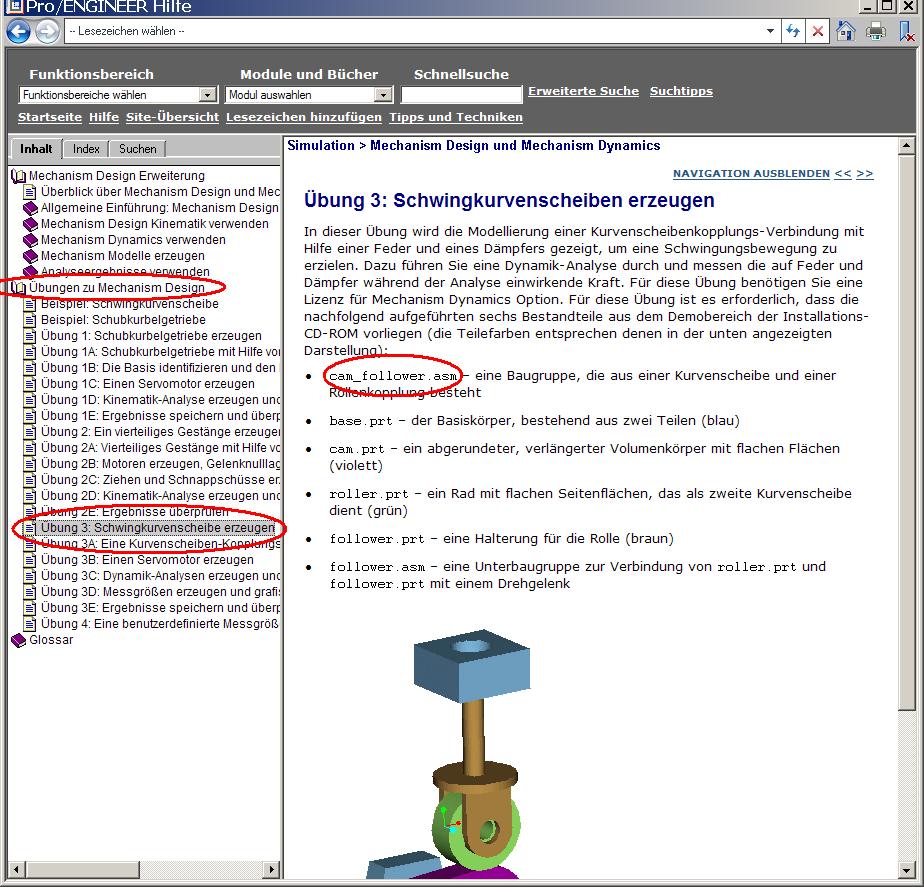The height and width of the screenshot is (887, 924).
Task: Go to next topic with >> link
Action: coord(864,174)
